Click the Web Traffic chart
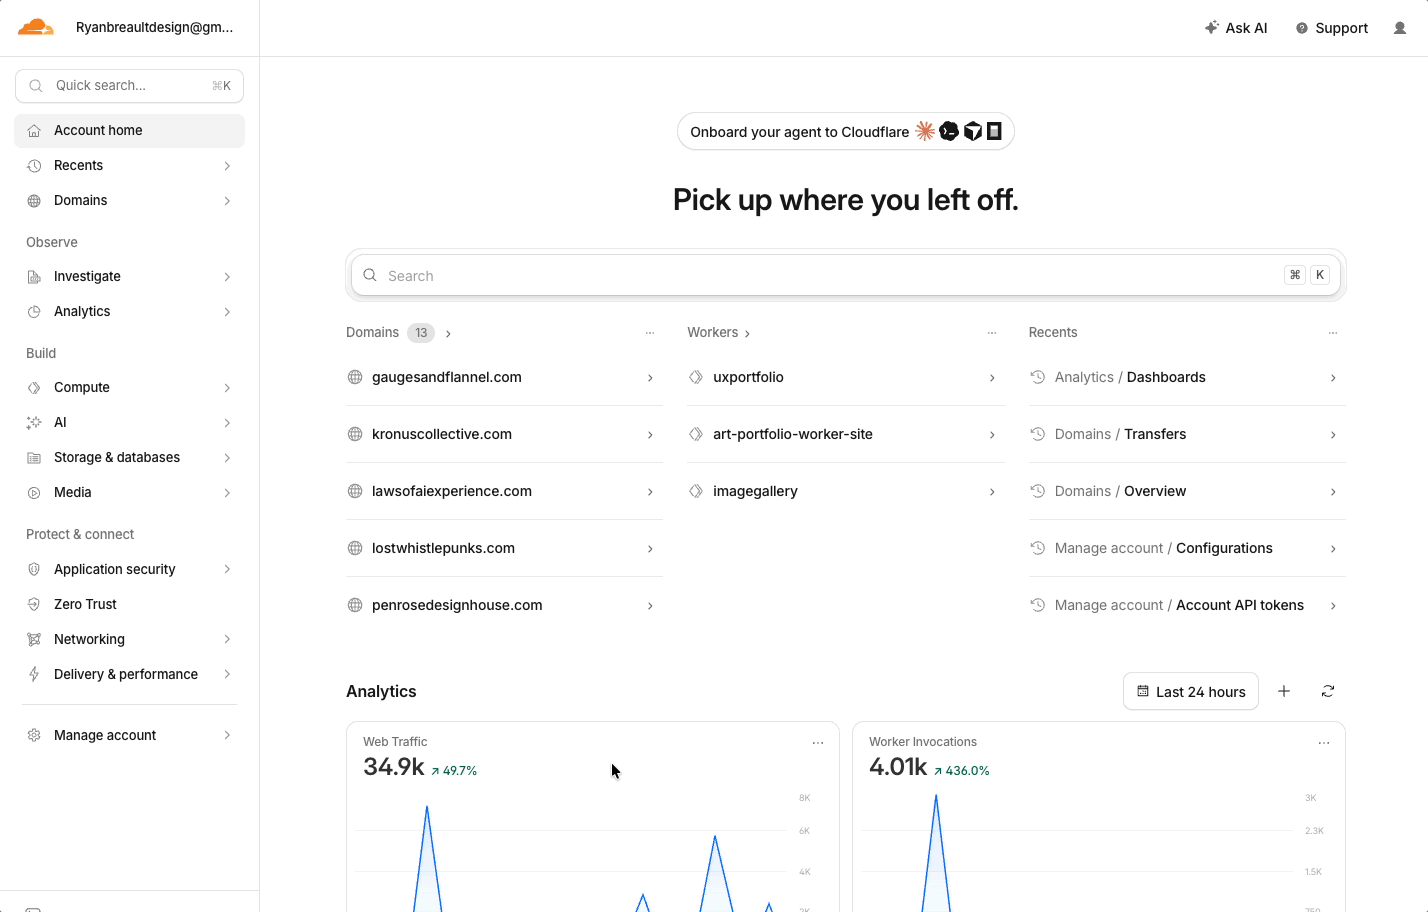 [585, 850]
